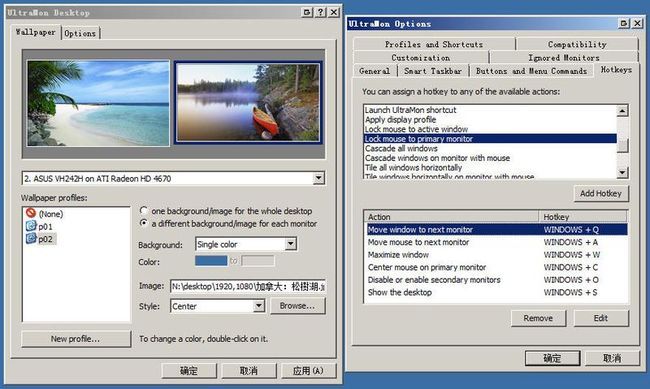Select a different background/image for each monitor
Viewport: 650px width, 389px height.
[143, 223]
